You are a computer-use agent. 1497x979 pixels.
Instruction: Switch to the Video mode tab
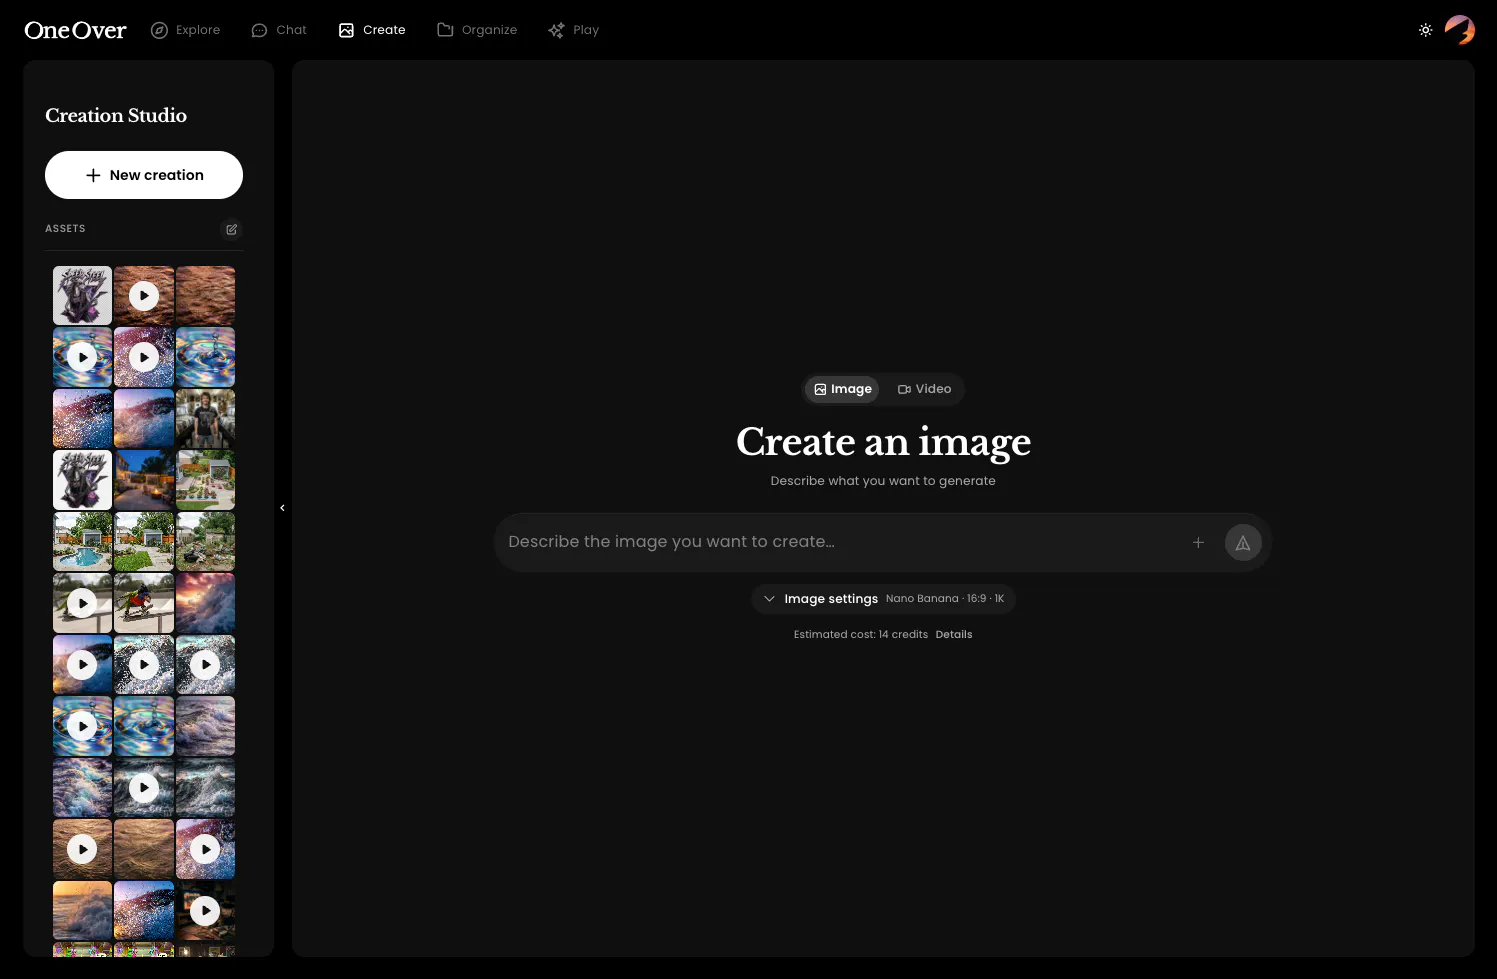click(x=924, y=389)
